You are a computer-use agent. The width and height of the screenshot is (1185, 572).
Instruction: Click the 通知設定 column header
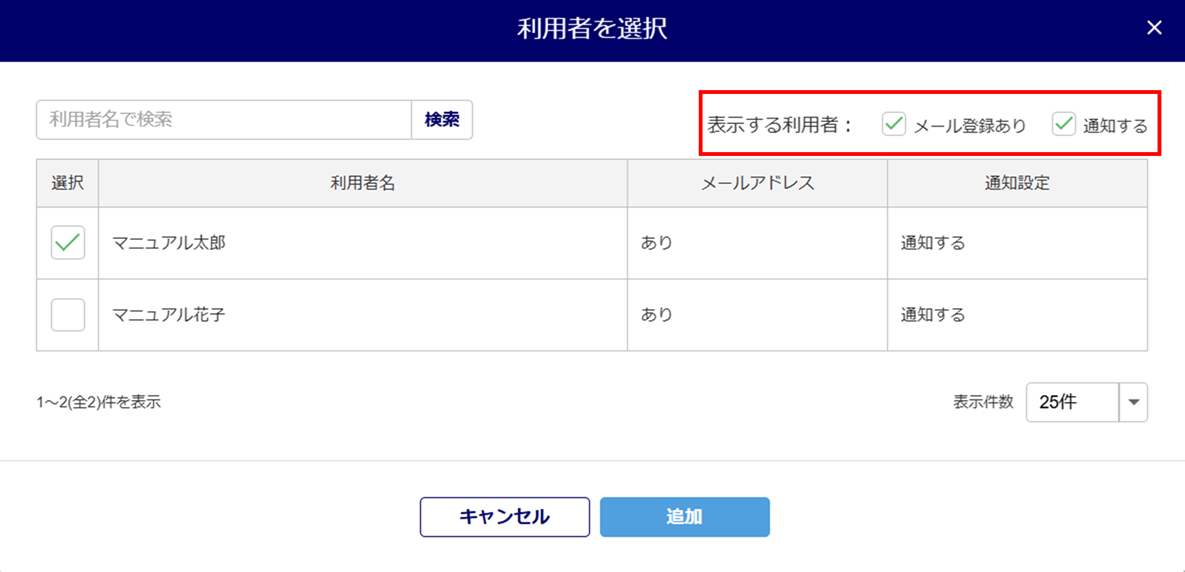tap(1017, 183)
